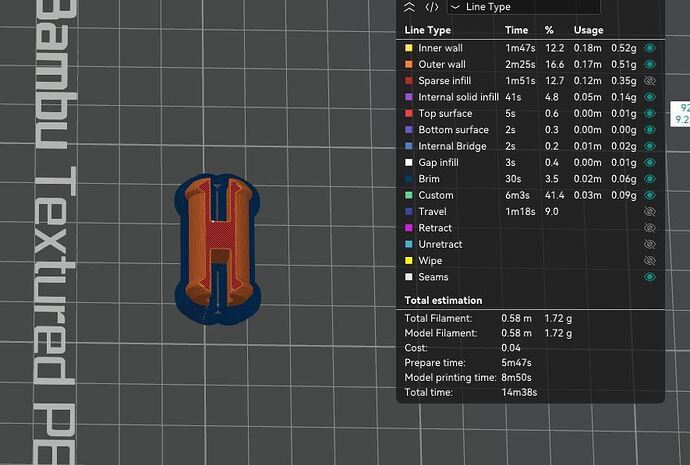The height and width of the screenshot is (465, 690).
Task: Show Wipe moves eye icon
Action: point(650,260)
